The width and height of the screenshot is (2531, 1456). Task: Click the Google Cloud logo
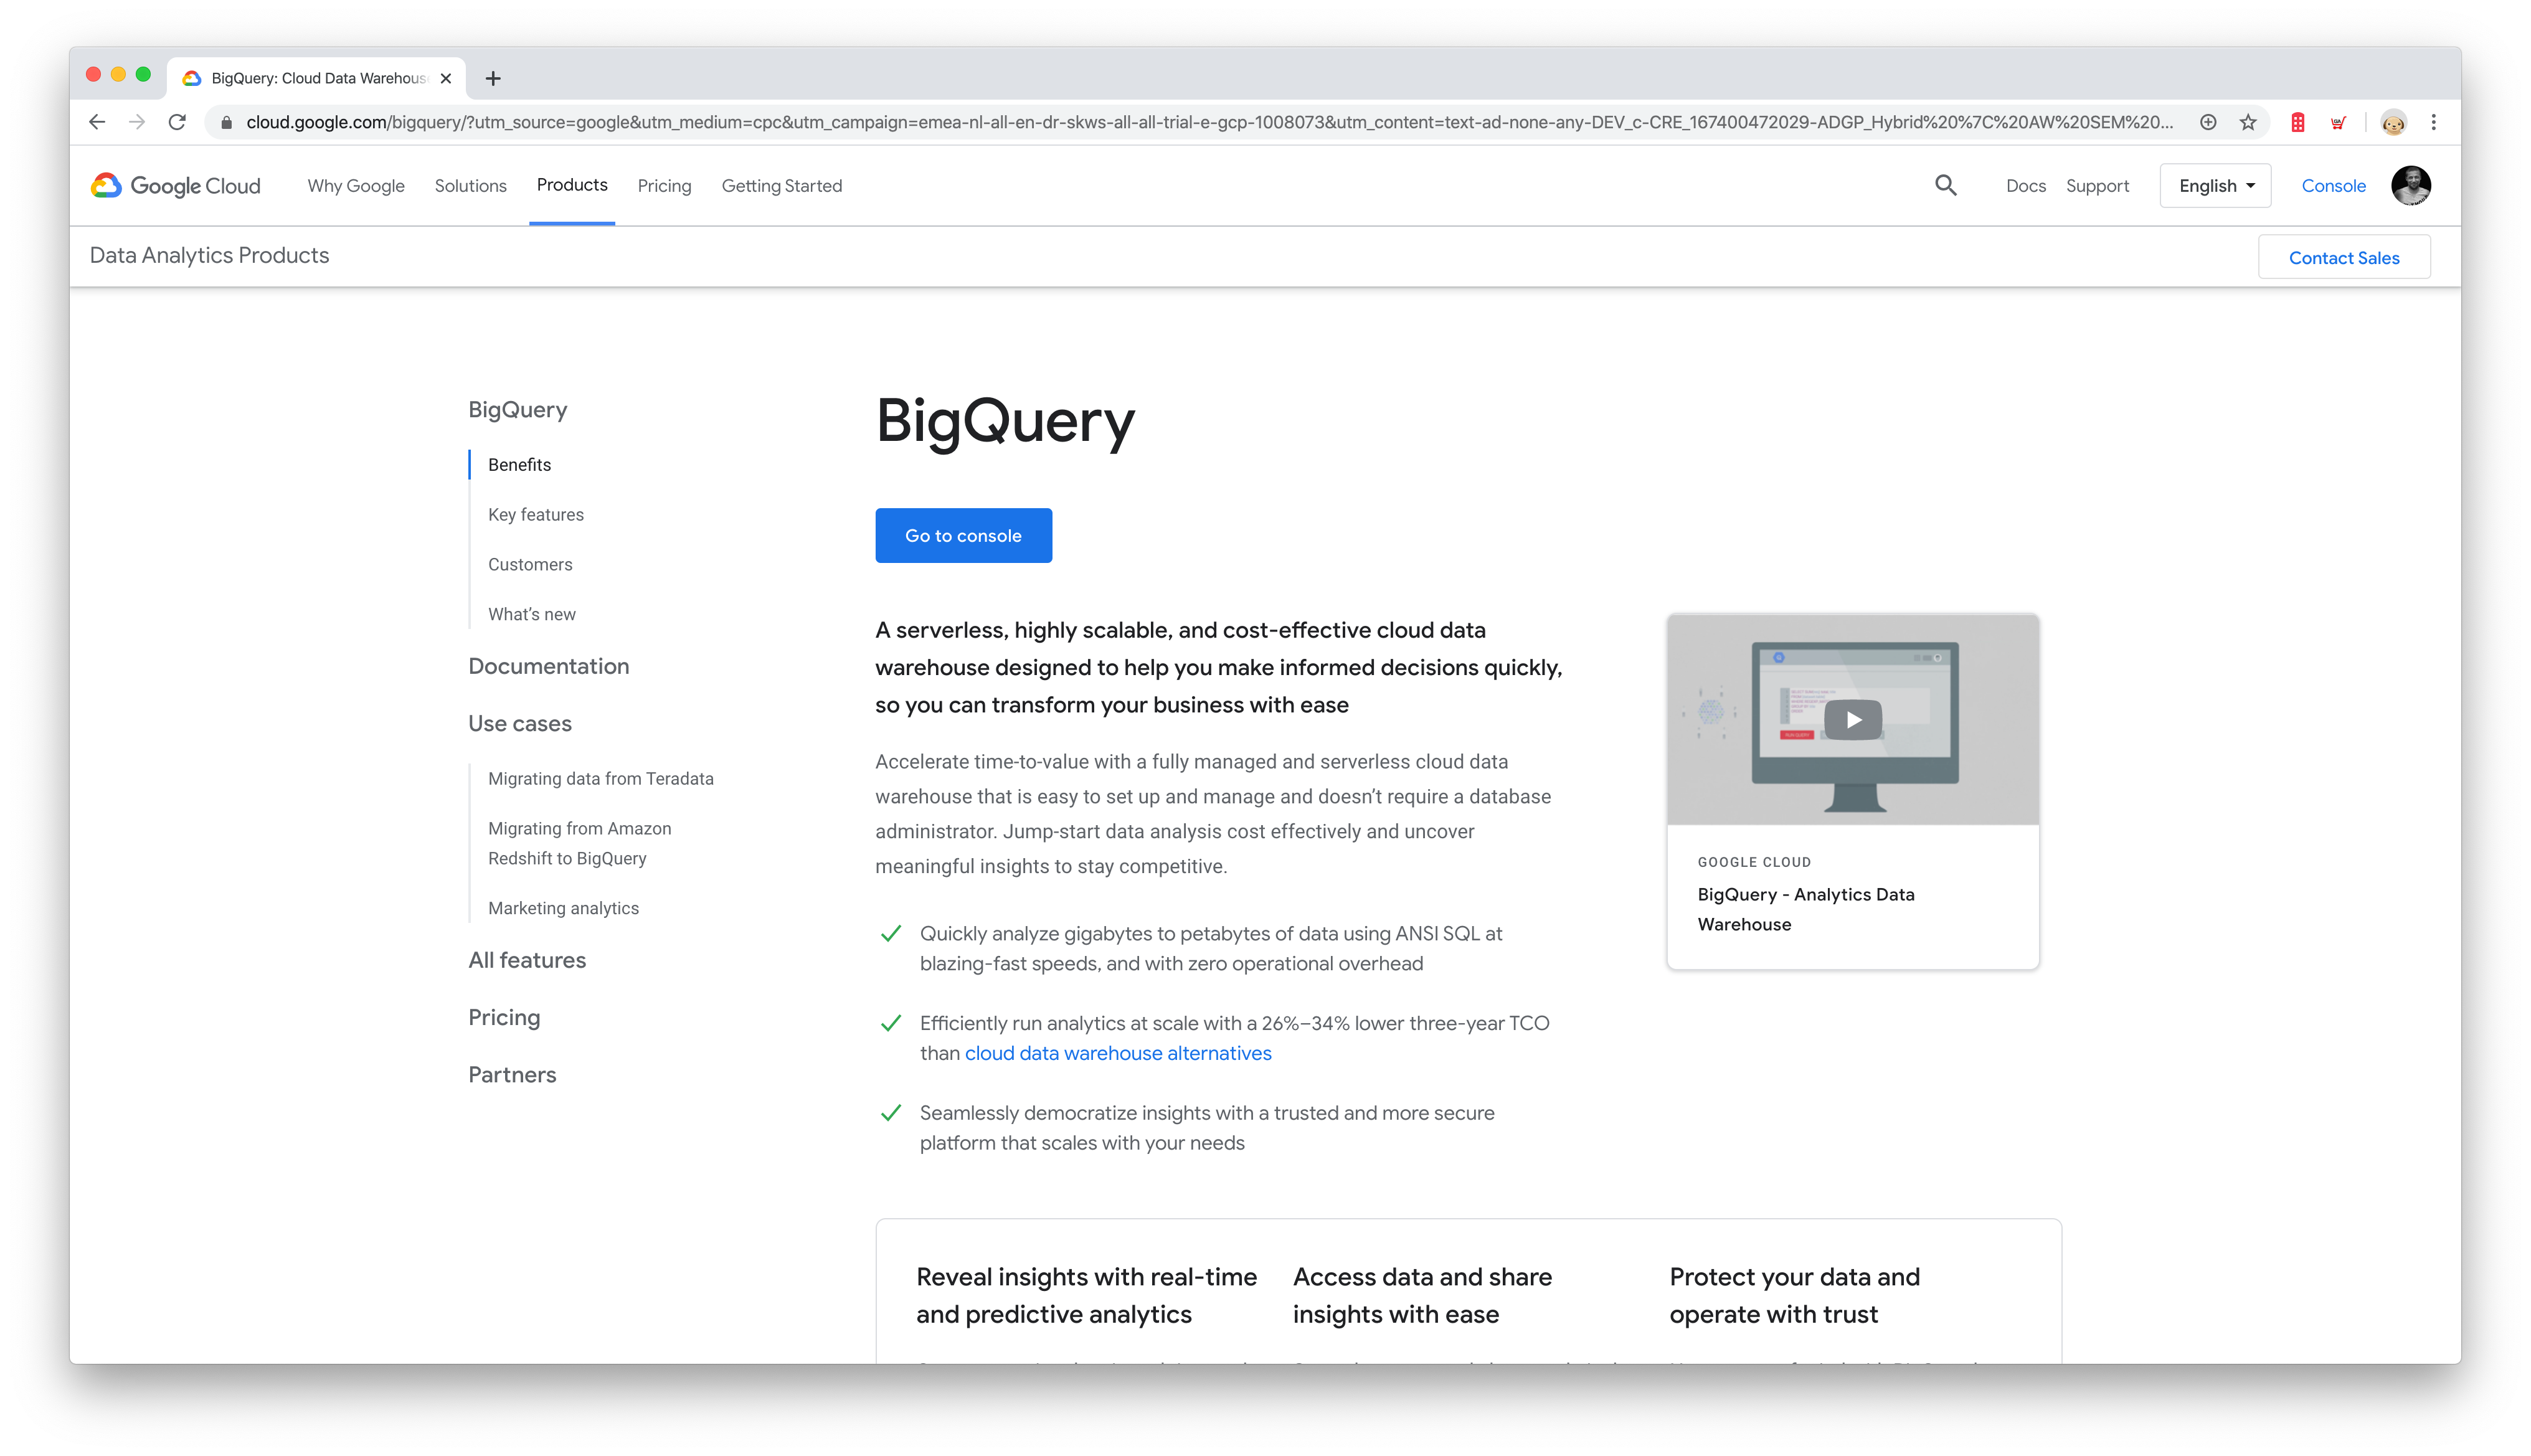click(x=175, y=186)
